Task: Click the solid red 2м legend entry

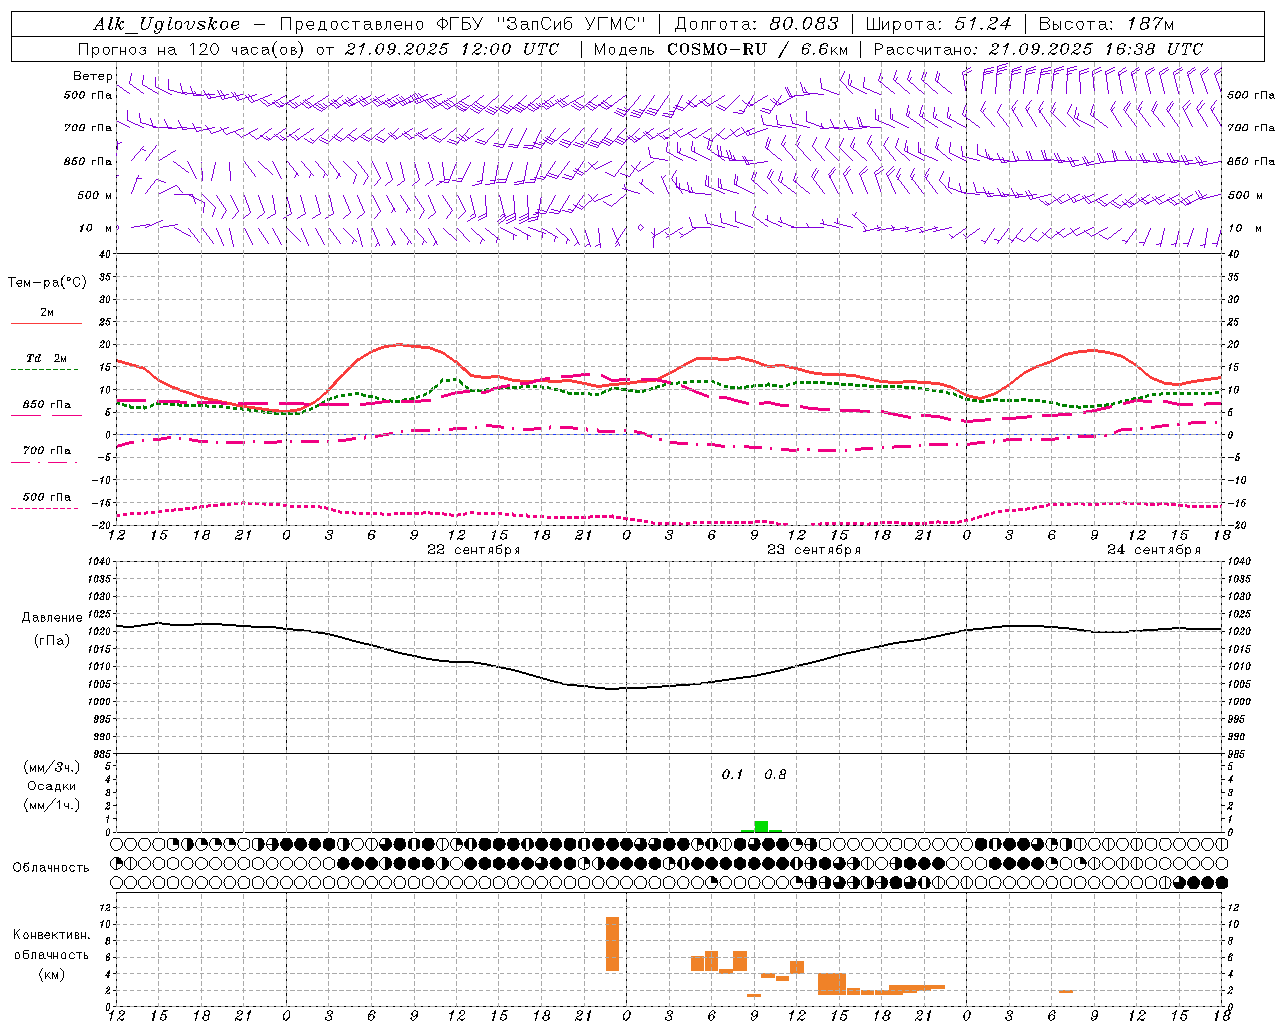Action: [x=46, y=316]
